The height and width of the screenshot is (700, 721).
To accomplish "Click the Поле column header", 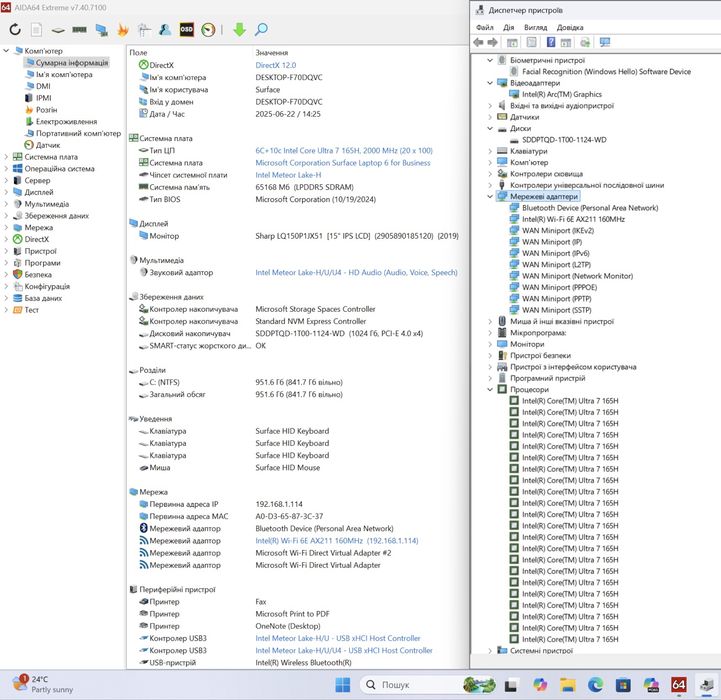I will (x=138, y=52).
